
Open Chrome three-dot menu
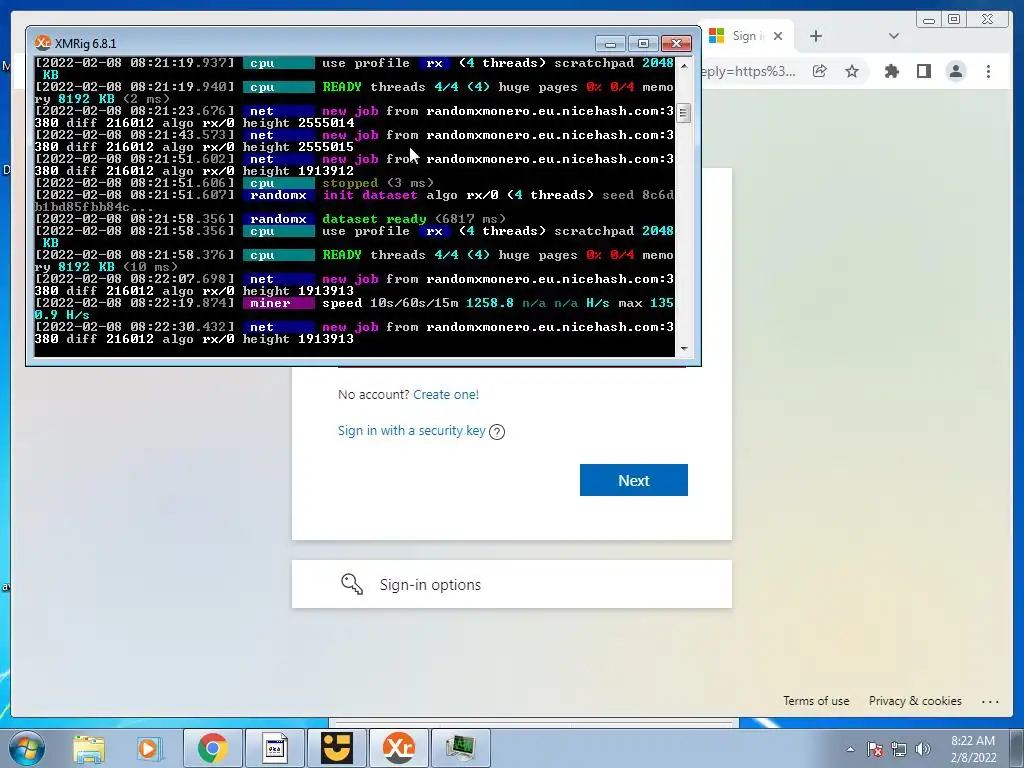989,71
